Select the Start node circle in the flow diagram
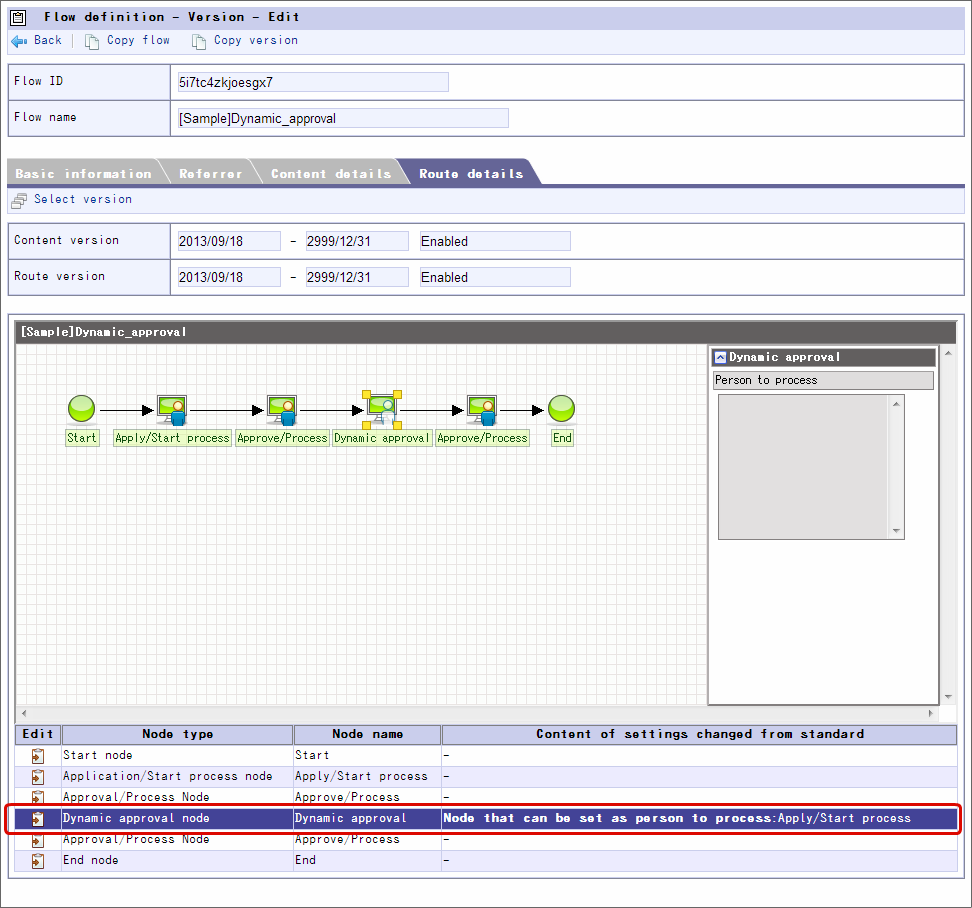 [x=81, y=409]
